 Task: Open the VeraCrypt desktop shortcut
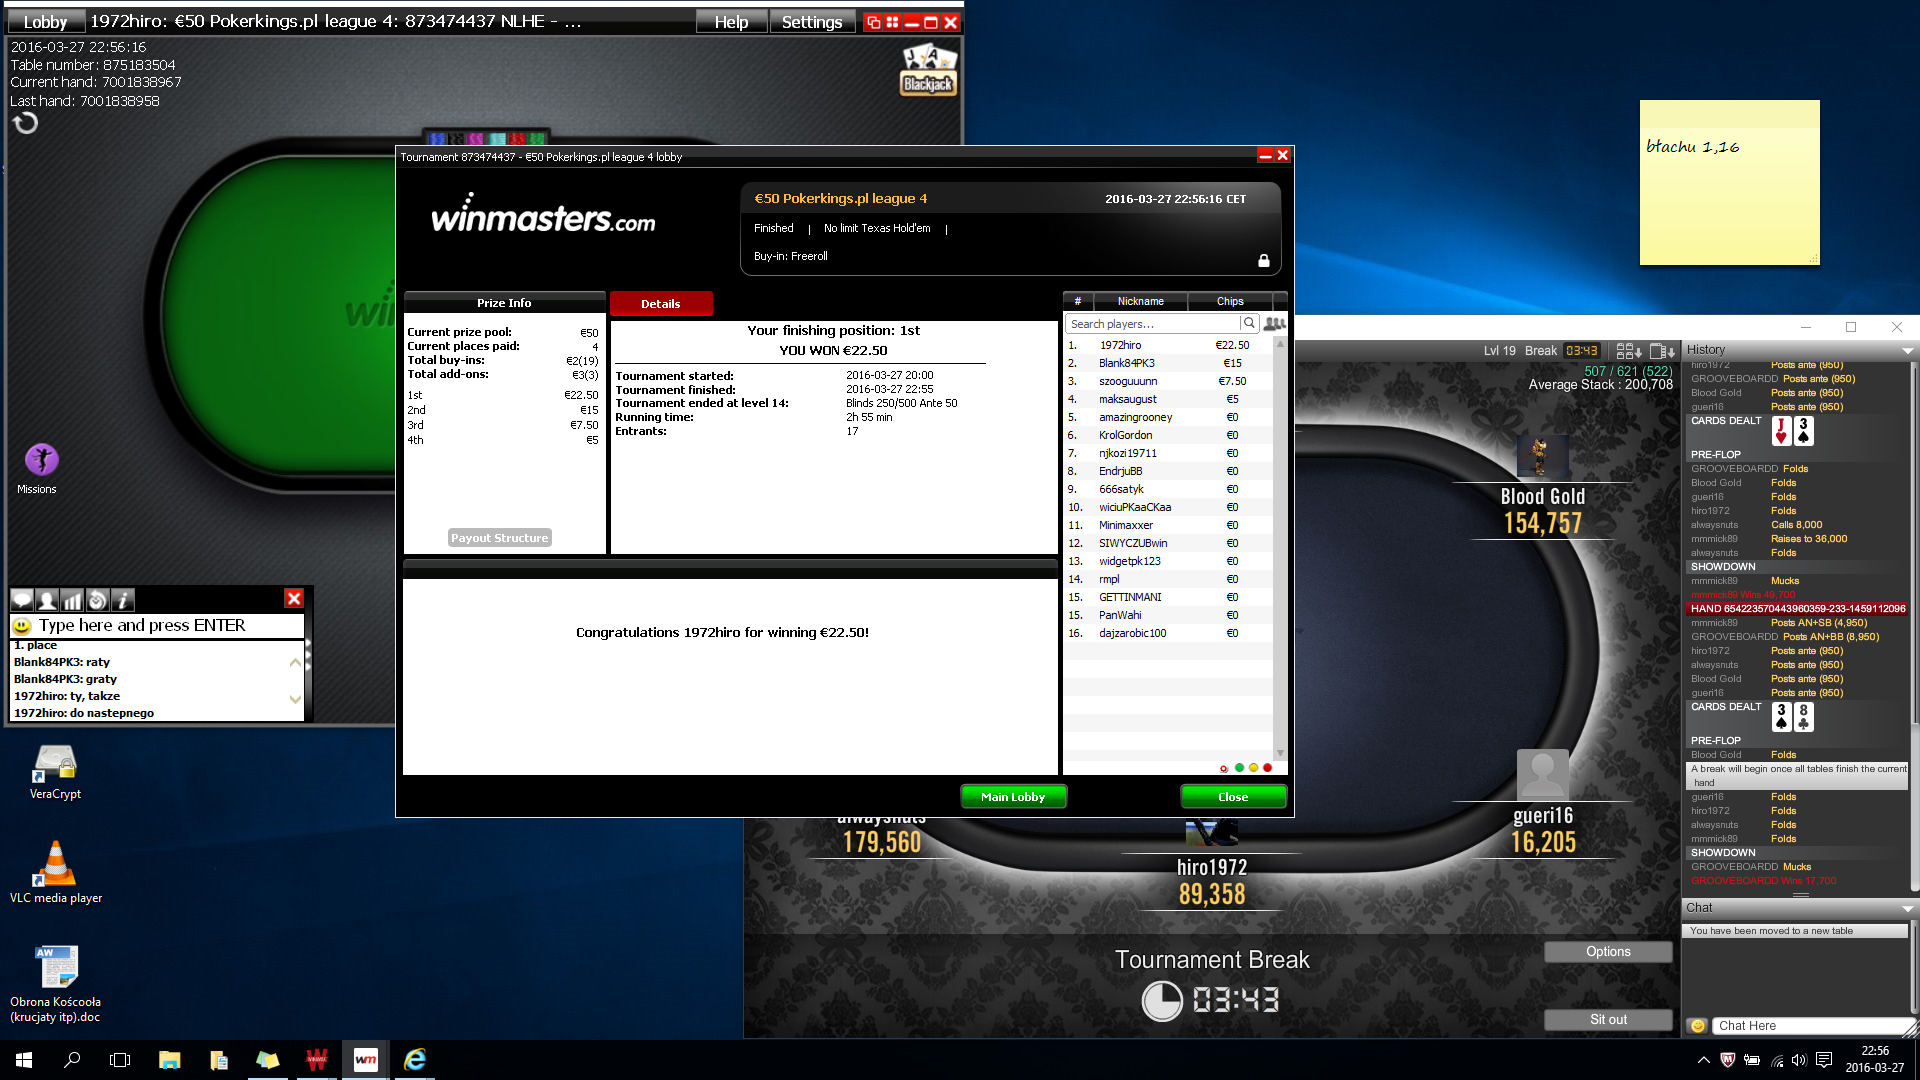(x=55, y=772)
